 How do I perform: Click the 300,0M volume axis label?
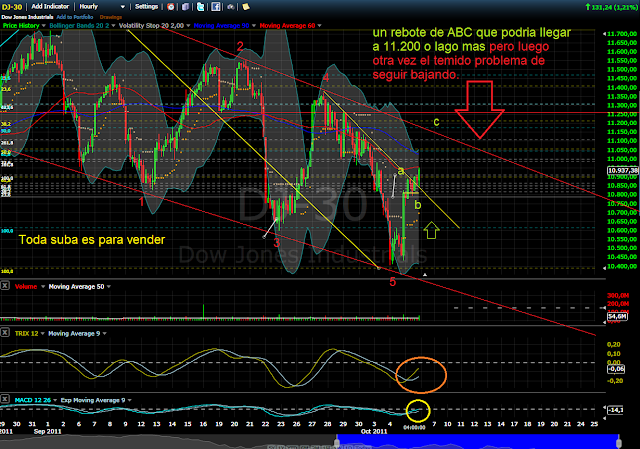618,296
